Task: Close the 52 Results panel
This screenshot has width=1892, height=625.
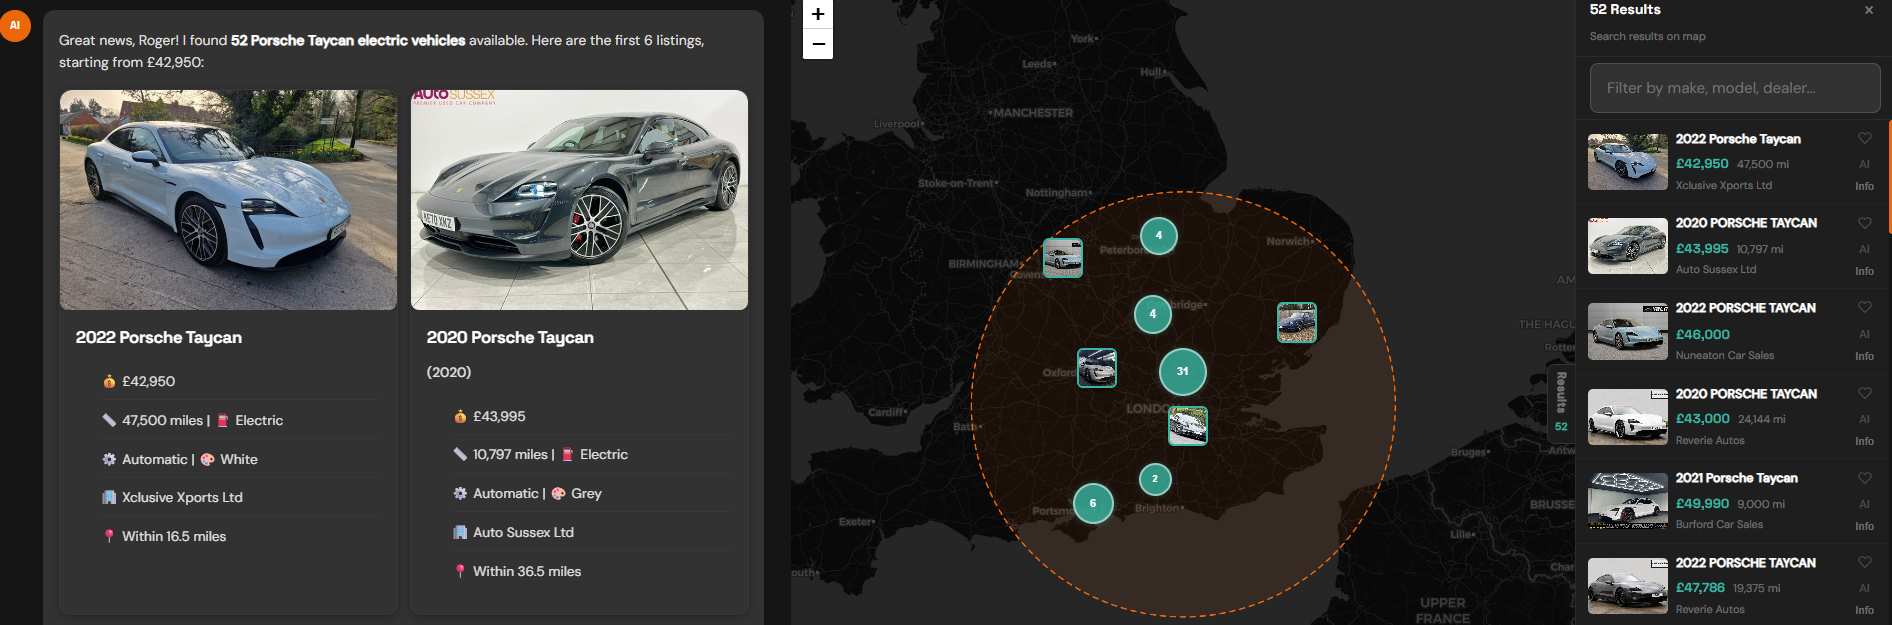Action: 1868,10
